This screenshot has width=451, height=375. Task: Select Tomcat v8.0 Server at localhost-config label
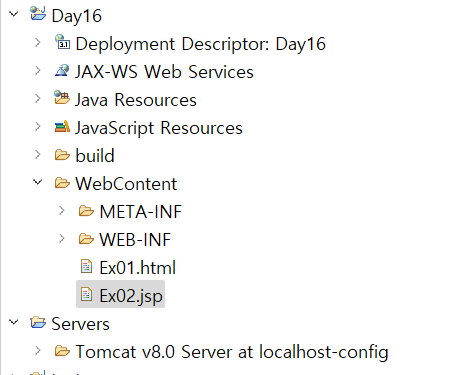(x=232, y=352)
